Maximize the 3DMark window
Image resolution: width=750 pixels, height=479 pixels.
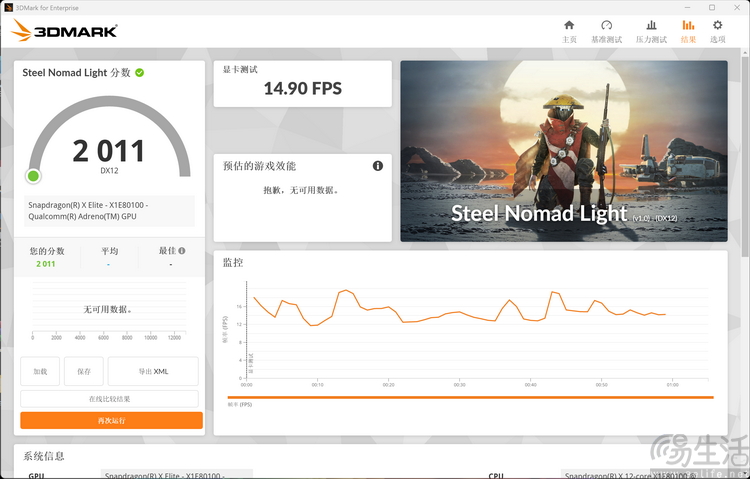712,7
